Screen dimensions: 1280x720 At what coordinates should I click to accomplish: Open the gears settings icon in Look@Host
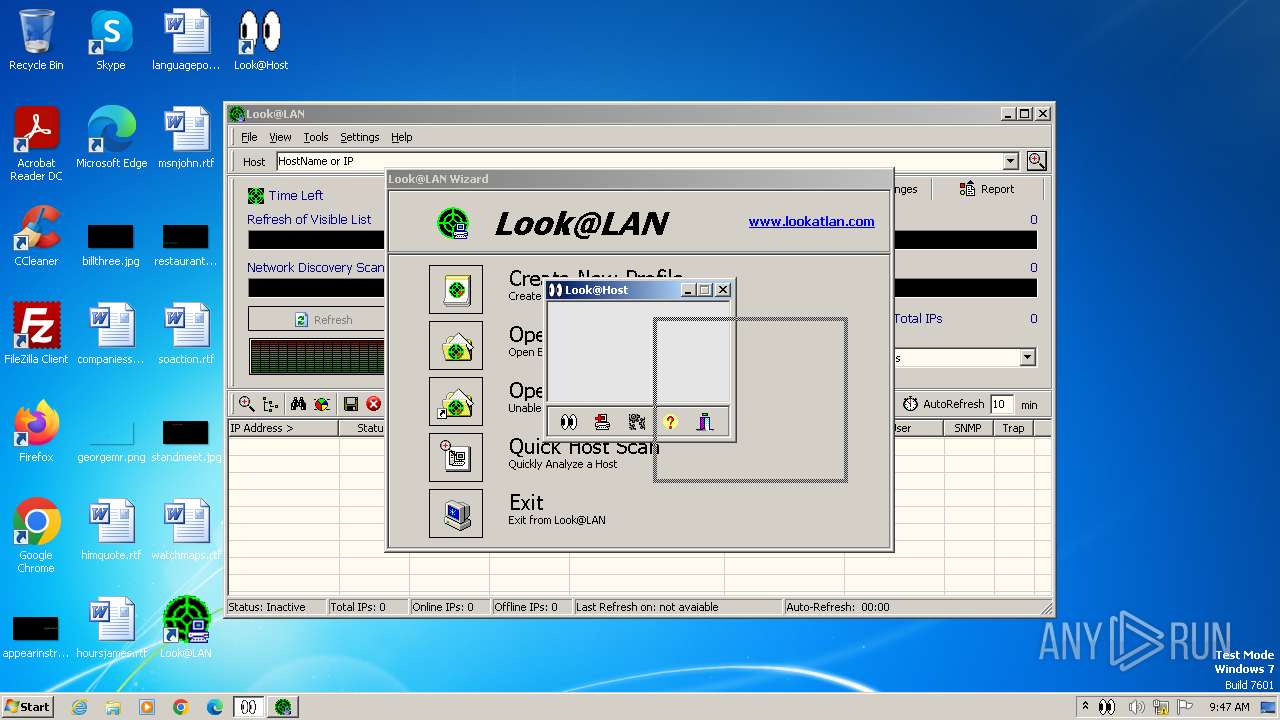(x=636, y=422)
